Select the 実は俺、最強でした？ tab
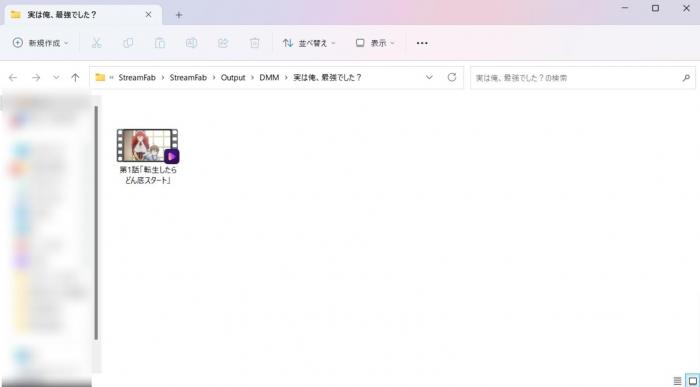Viewport: 700px width, 387px height. coord(84,15)
